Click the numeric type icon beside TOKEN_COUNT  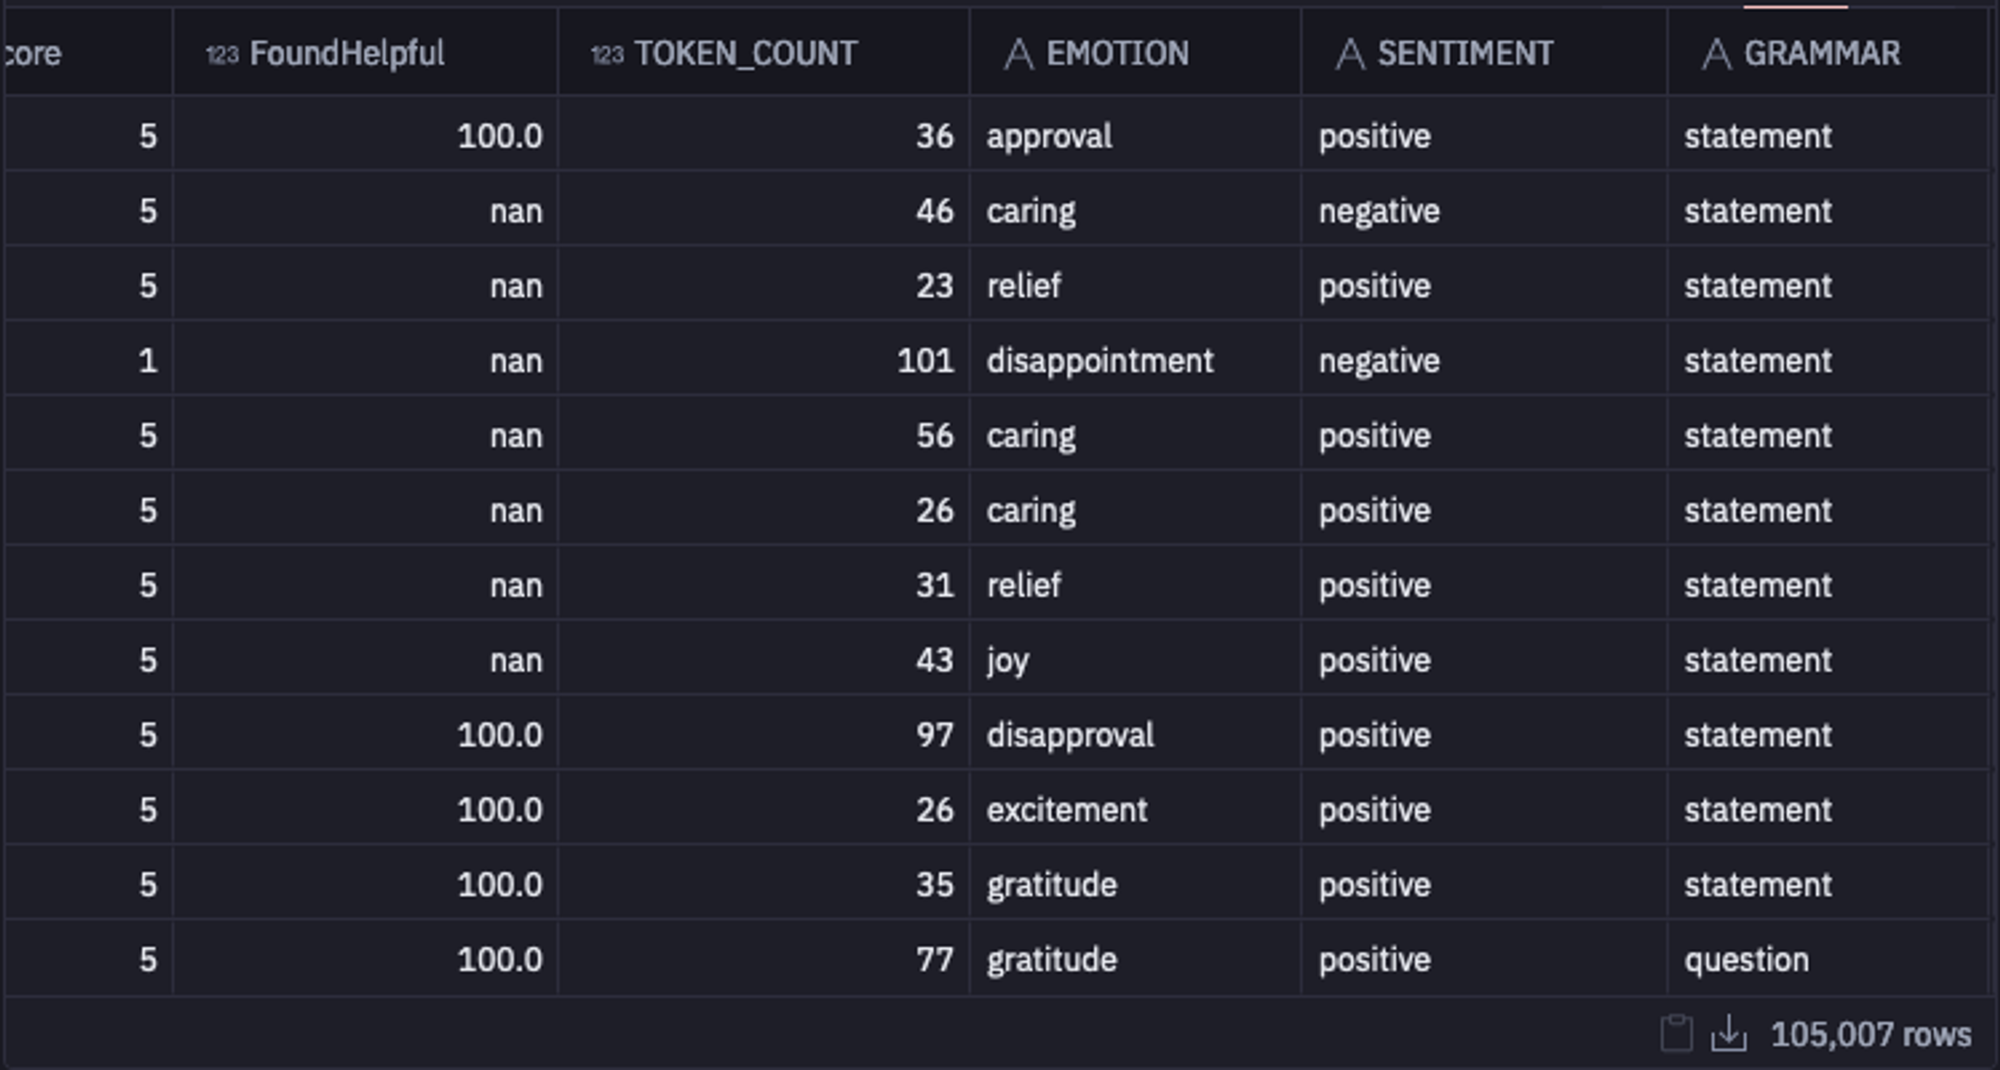click(607, 54)
